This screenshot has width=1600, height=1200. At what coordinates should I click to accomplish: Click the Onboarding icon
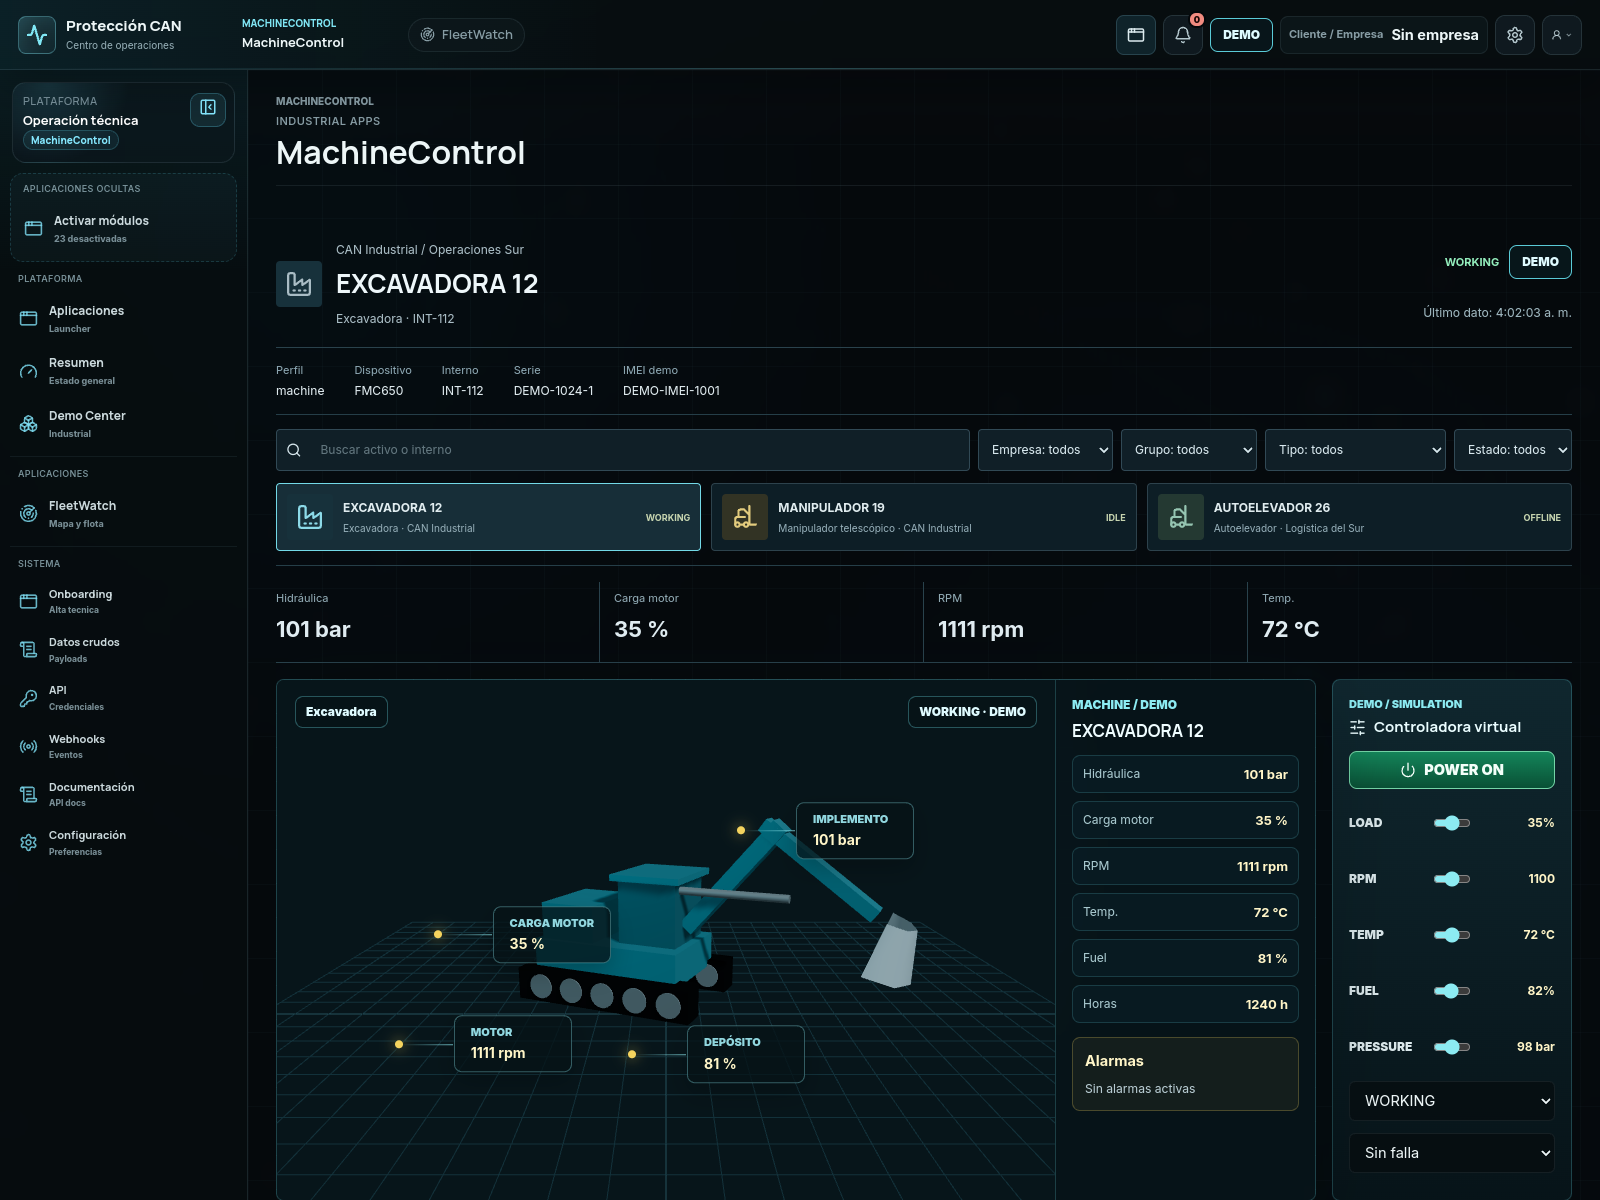click(29, 601)
